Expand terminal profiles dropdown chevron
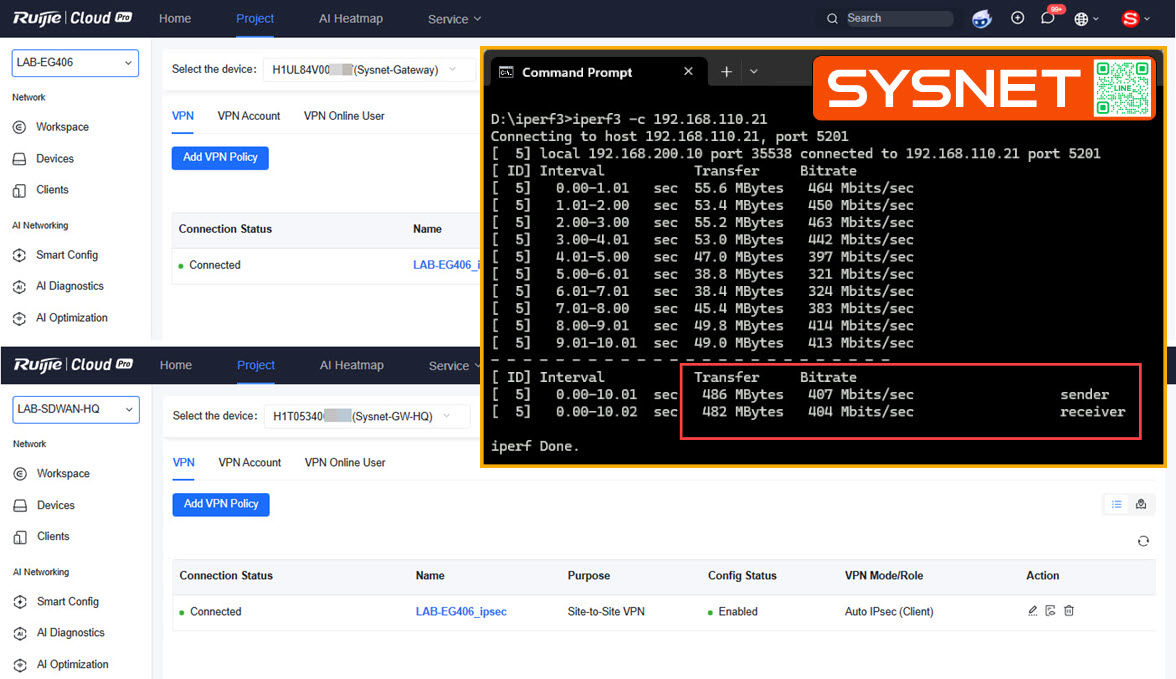Image resolution: width=1176 pixels, height=679 pixels. (x=754, y=71)
